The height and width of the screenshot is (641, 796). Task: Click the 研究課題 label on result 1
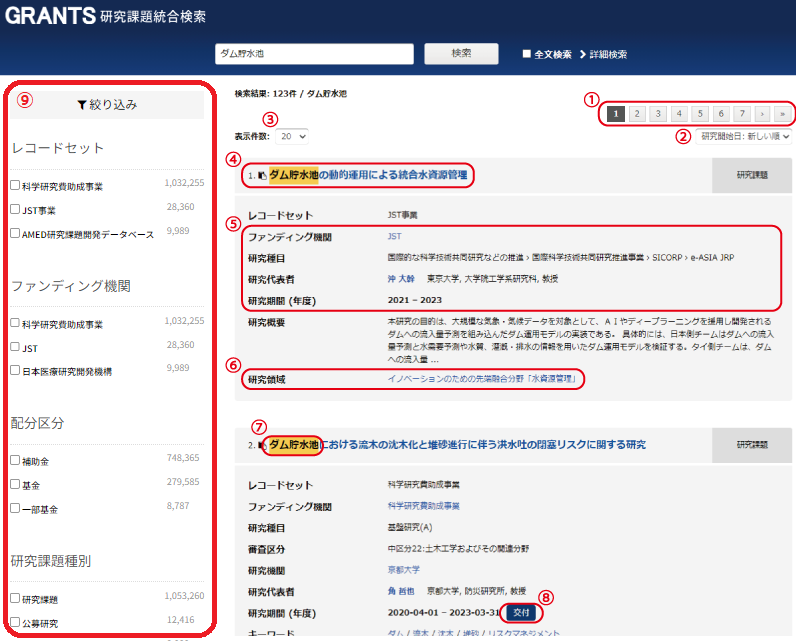click(752, 175)
